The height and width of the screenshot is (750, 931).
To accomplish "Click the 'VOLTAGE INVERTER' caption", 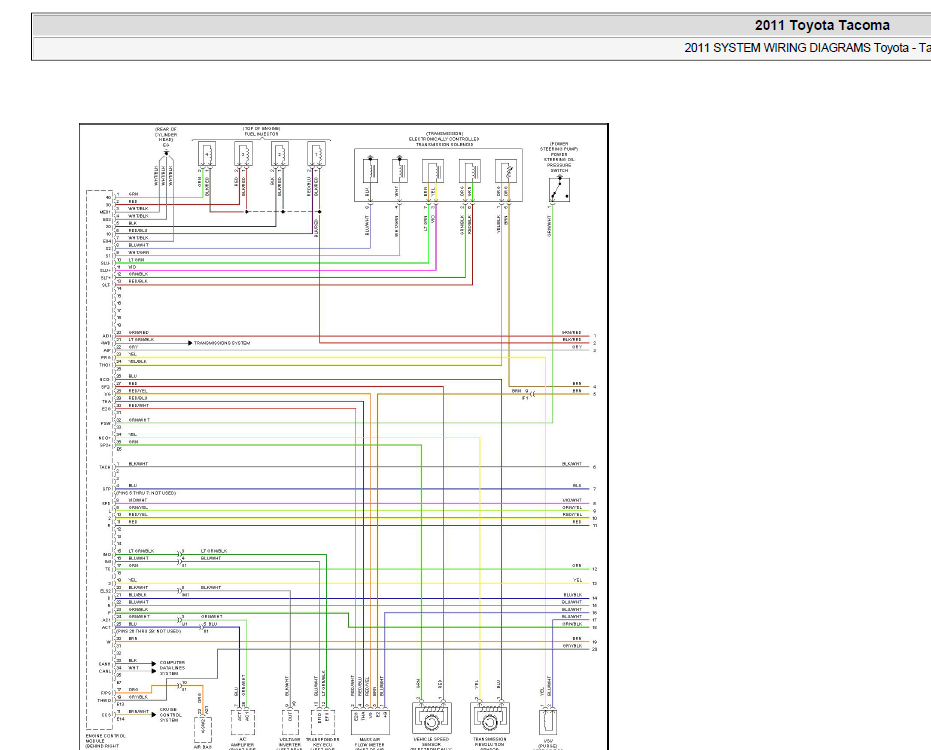I will pos(290,742).
